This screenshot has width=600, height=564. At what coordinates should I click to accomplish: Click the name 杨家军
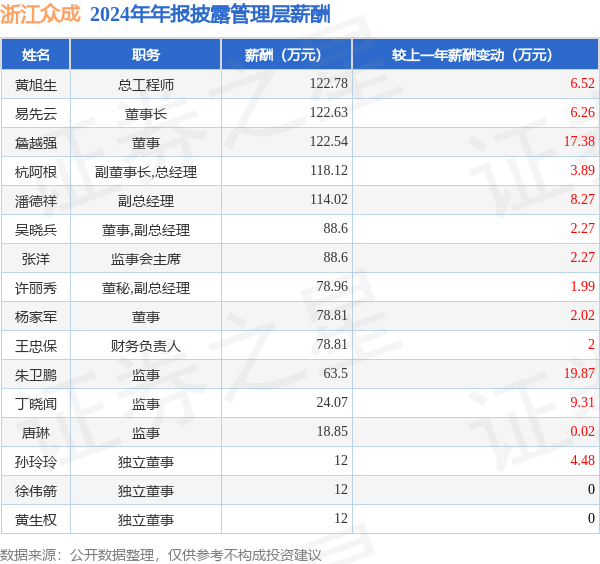click(36, 317)
